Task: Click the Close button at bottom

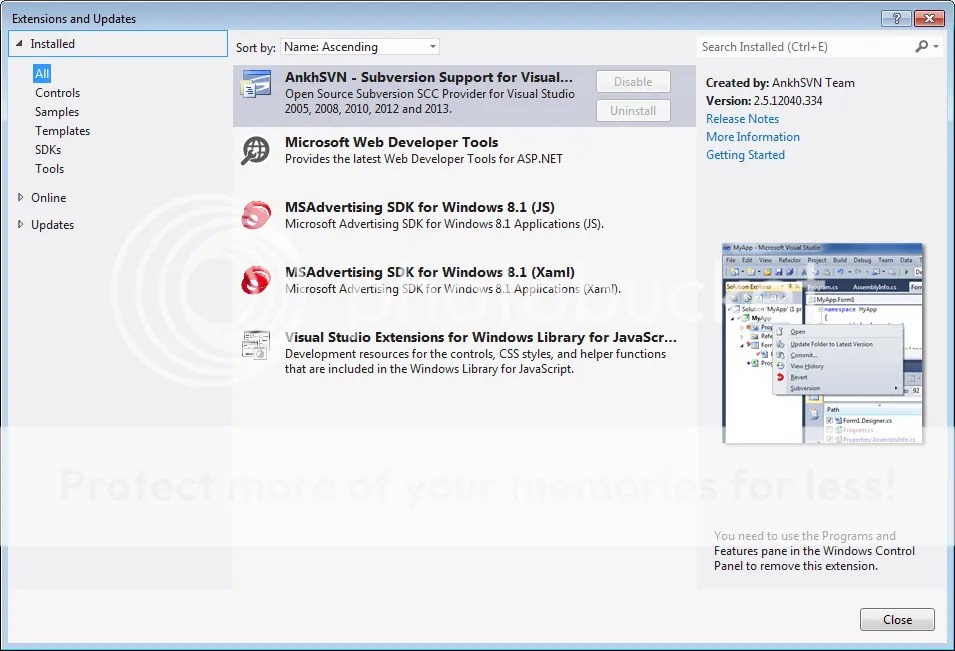Action: [897, 619]
